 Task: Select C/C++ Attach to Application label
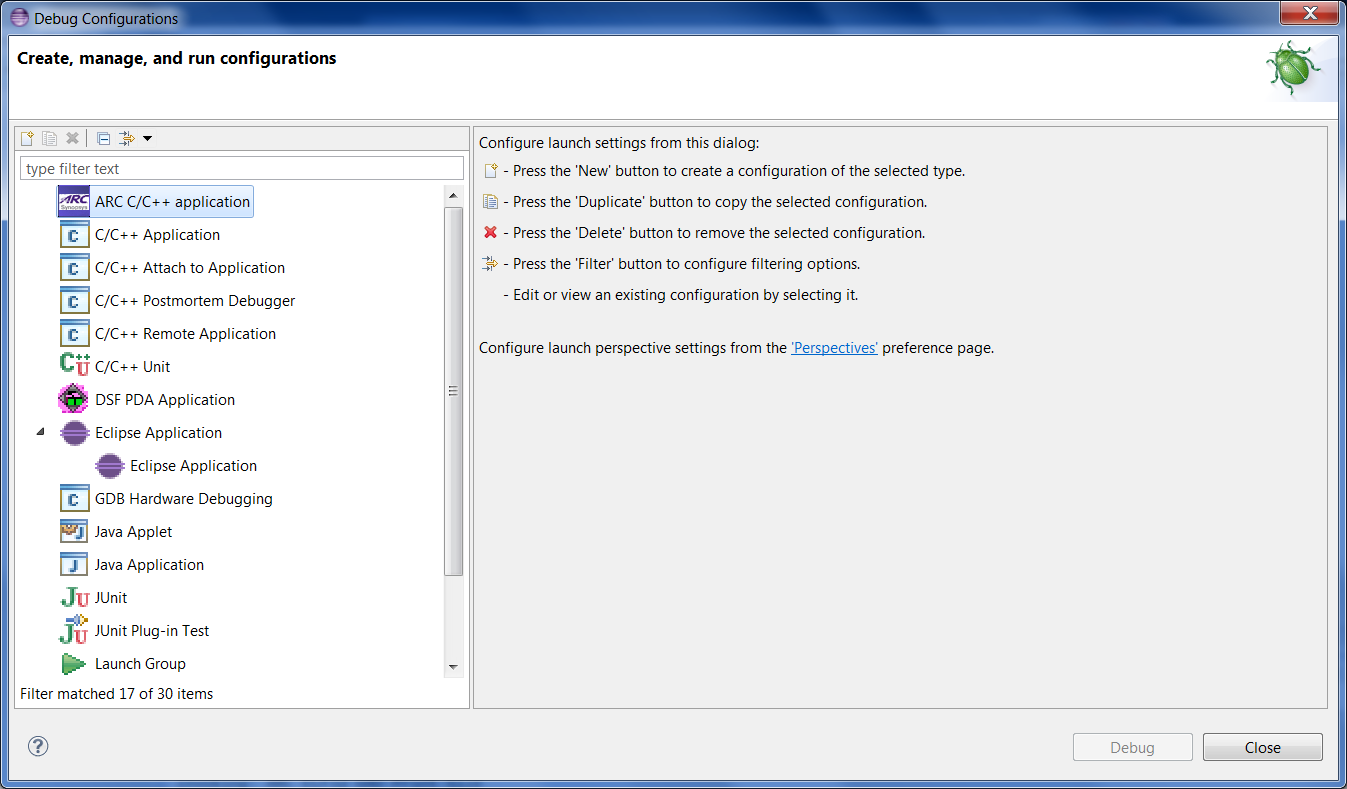point(190,267)
